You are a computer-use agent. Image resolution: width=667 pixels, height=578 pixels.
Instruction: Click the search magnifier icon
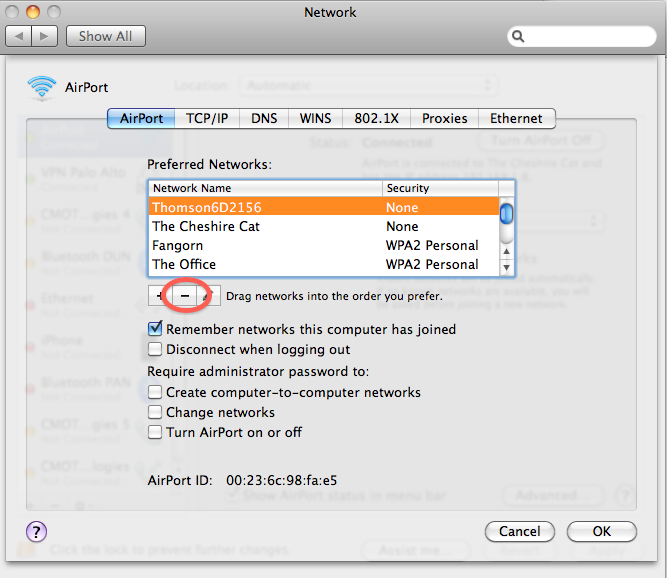click(x=520, y=36)
